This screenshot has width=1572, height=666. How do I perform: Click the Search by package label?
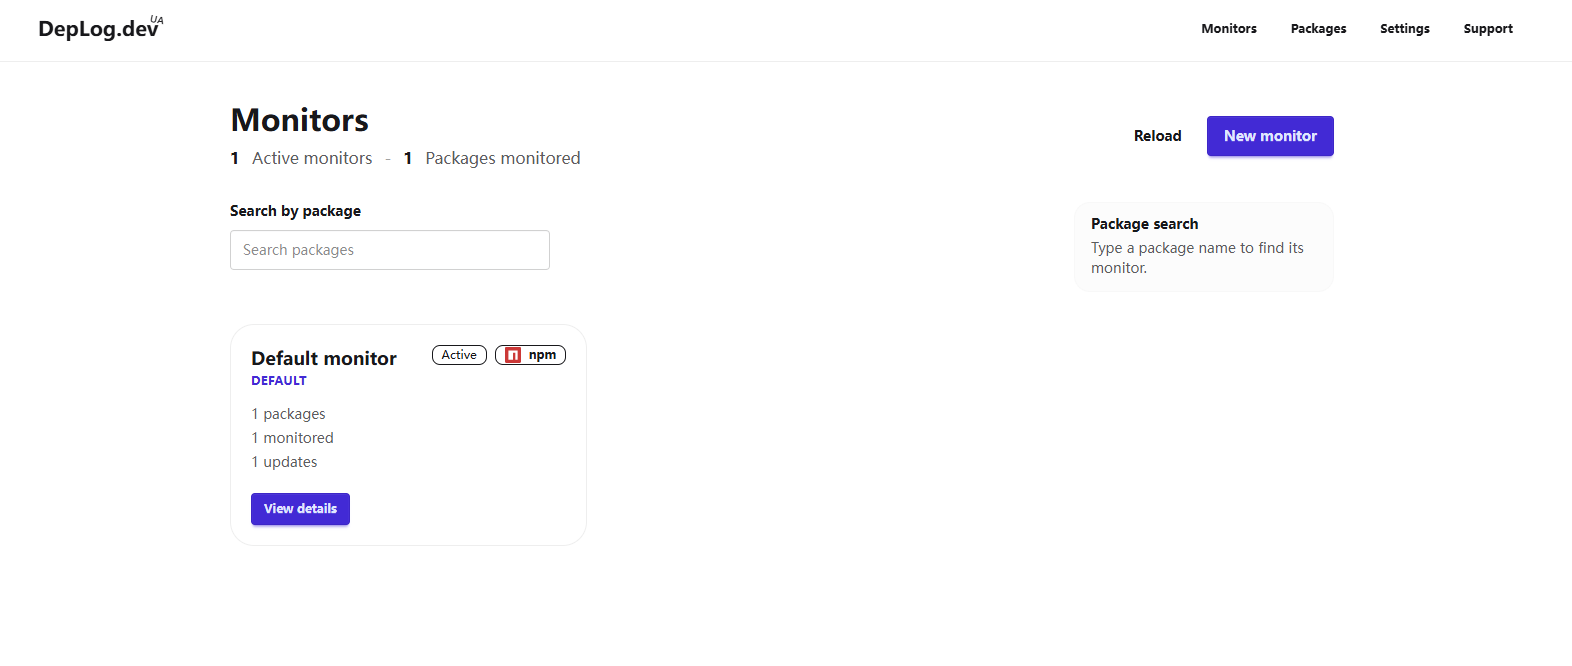coord(295,211)
